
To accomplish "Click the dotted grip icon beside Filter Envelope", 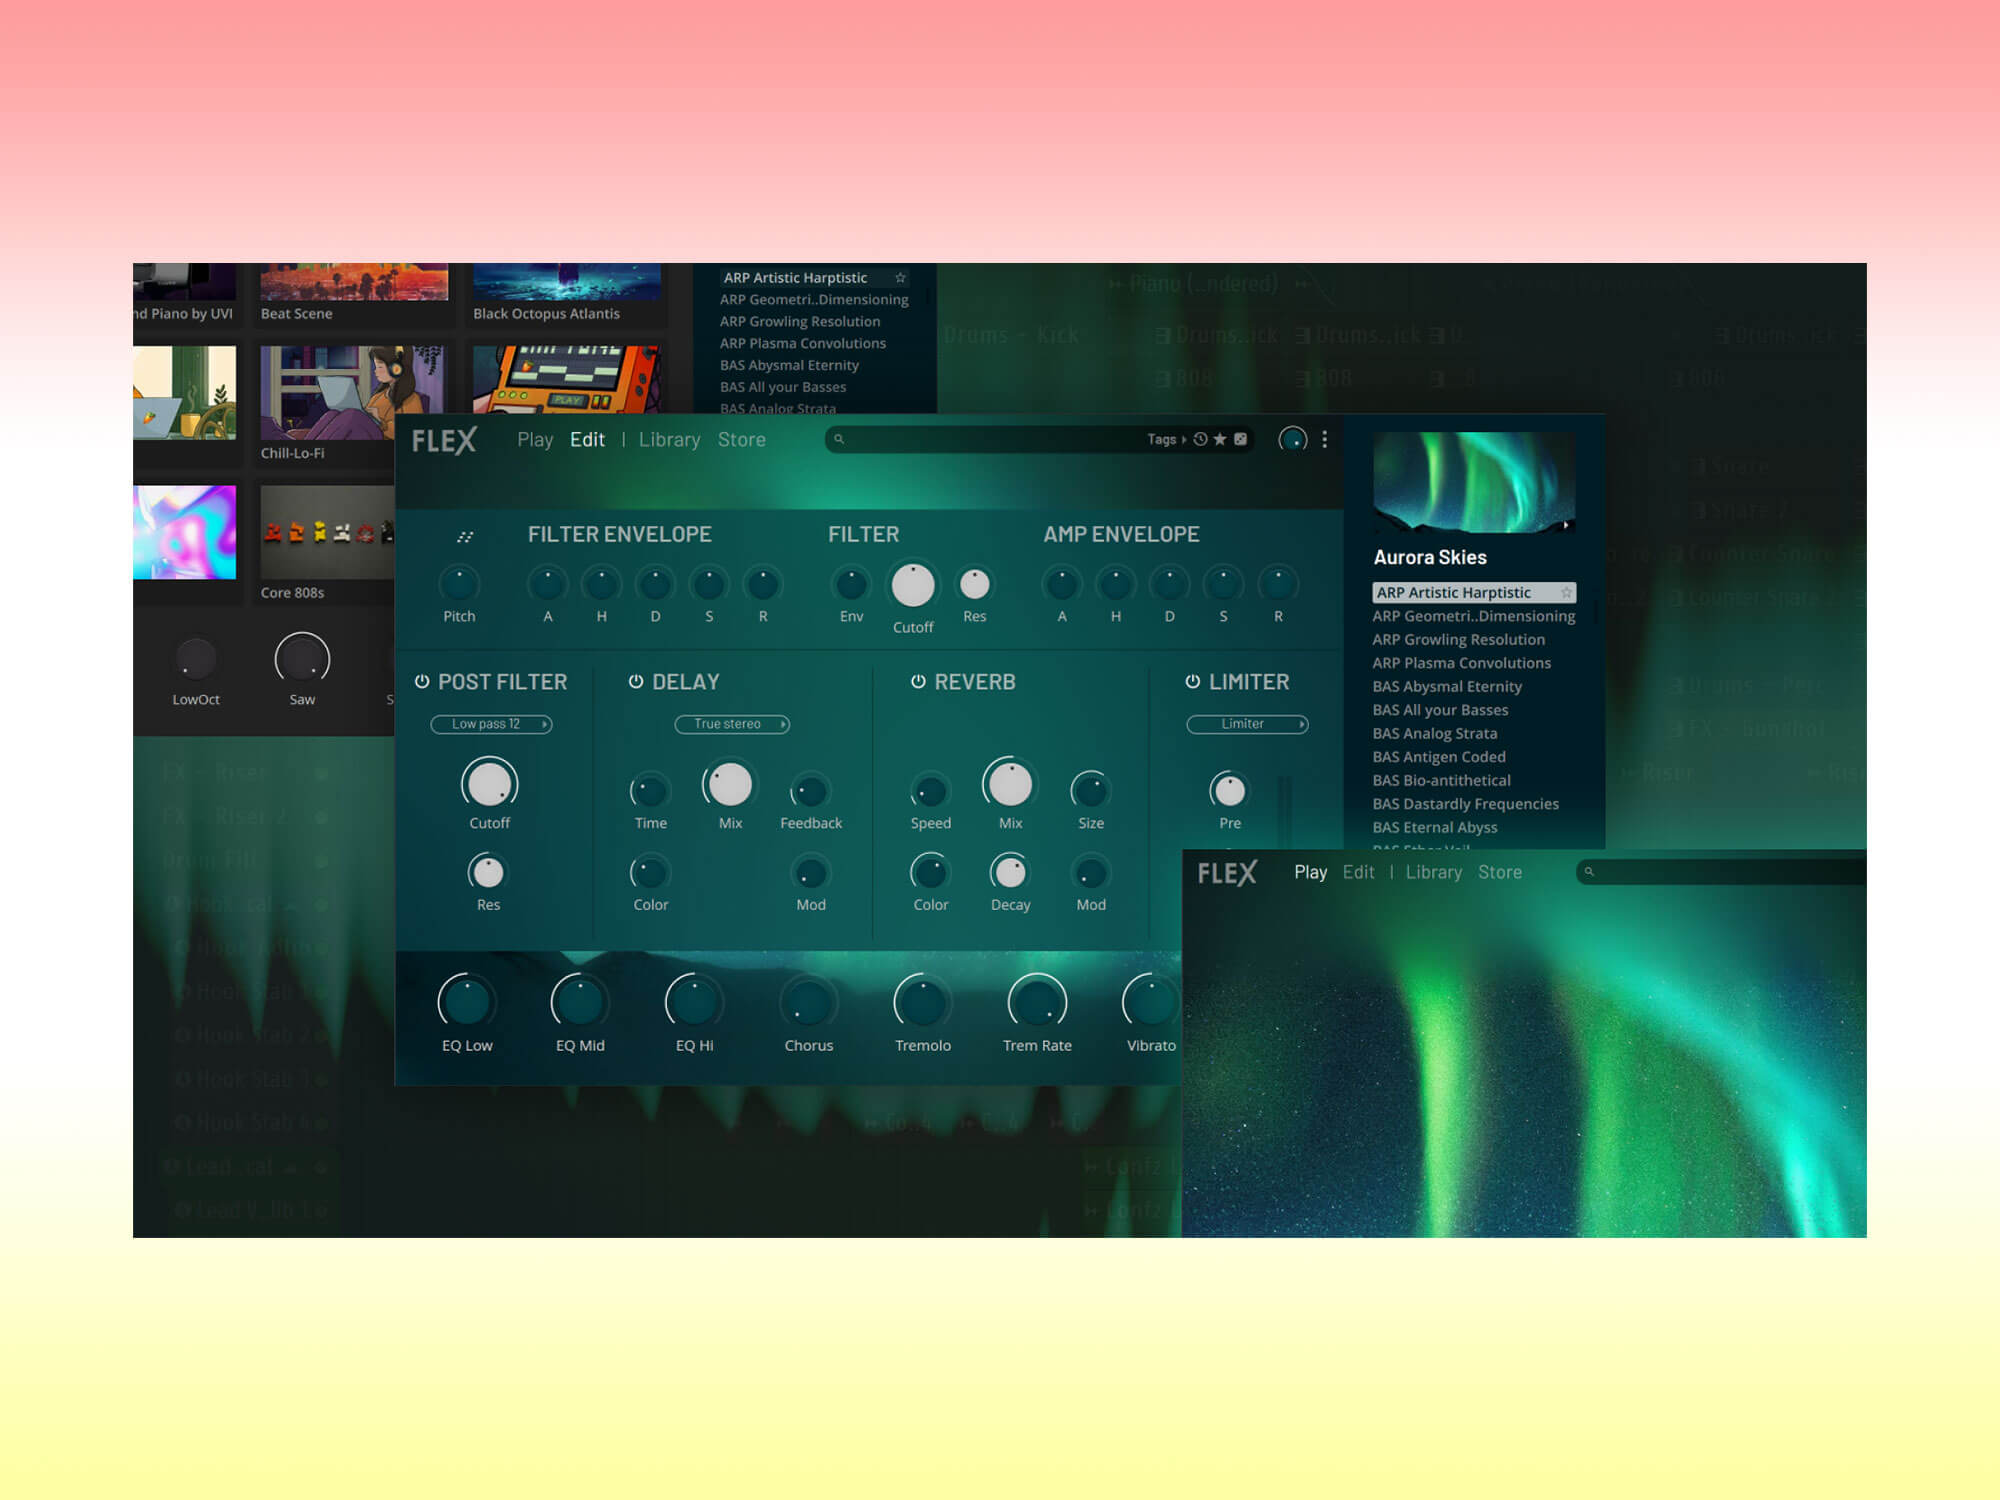I will pyautogui.click(x=465, y=537).
